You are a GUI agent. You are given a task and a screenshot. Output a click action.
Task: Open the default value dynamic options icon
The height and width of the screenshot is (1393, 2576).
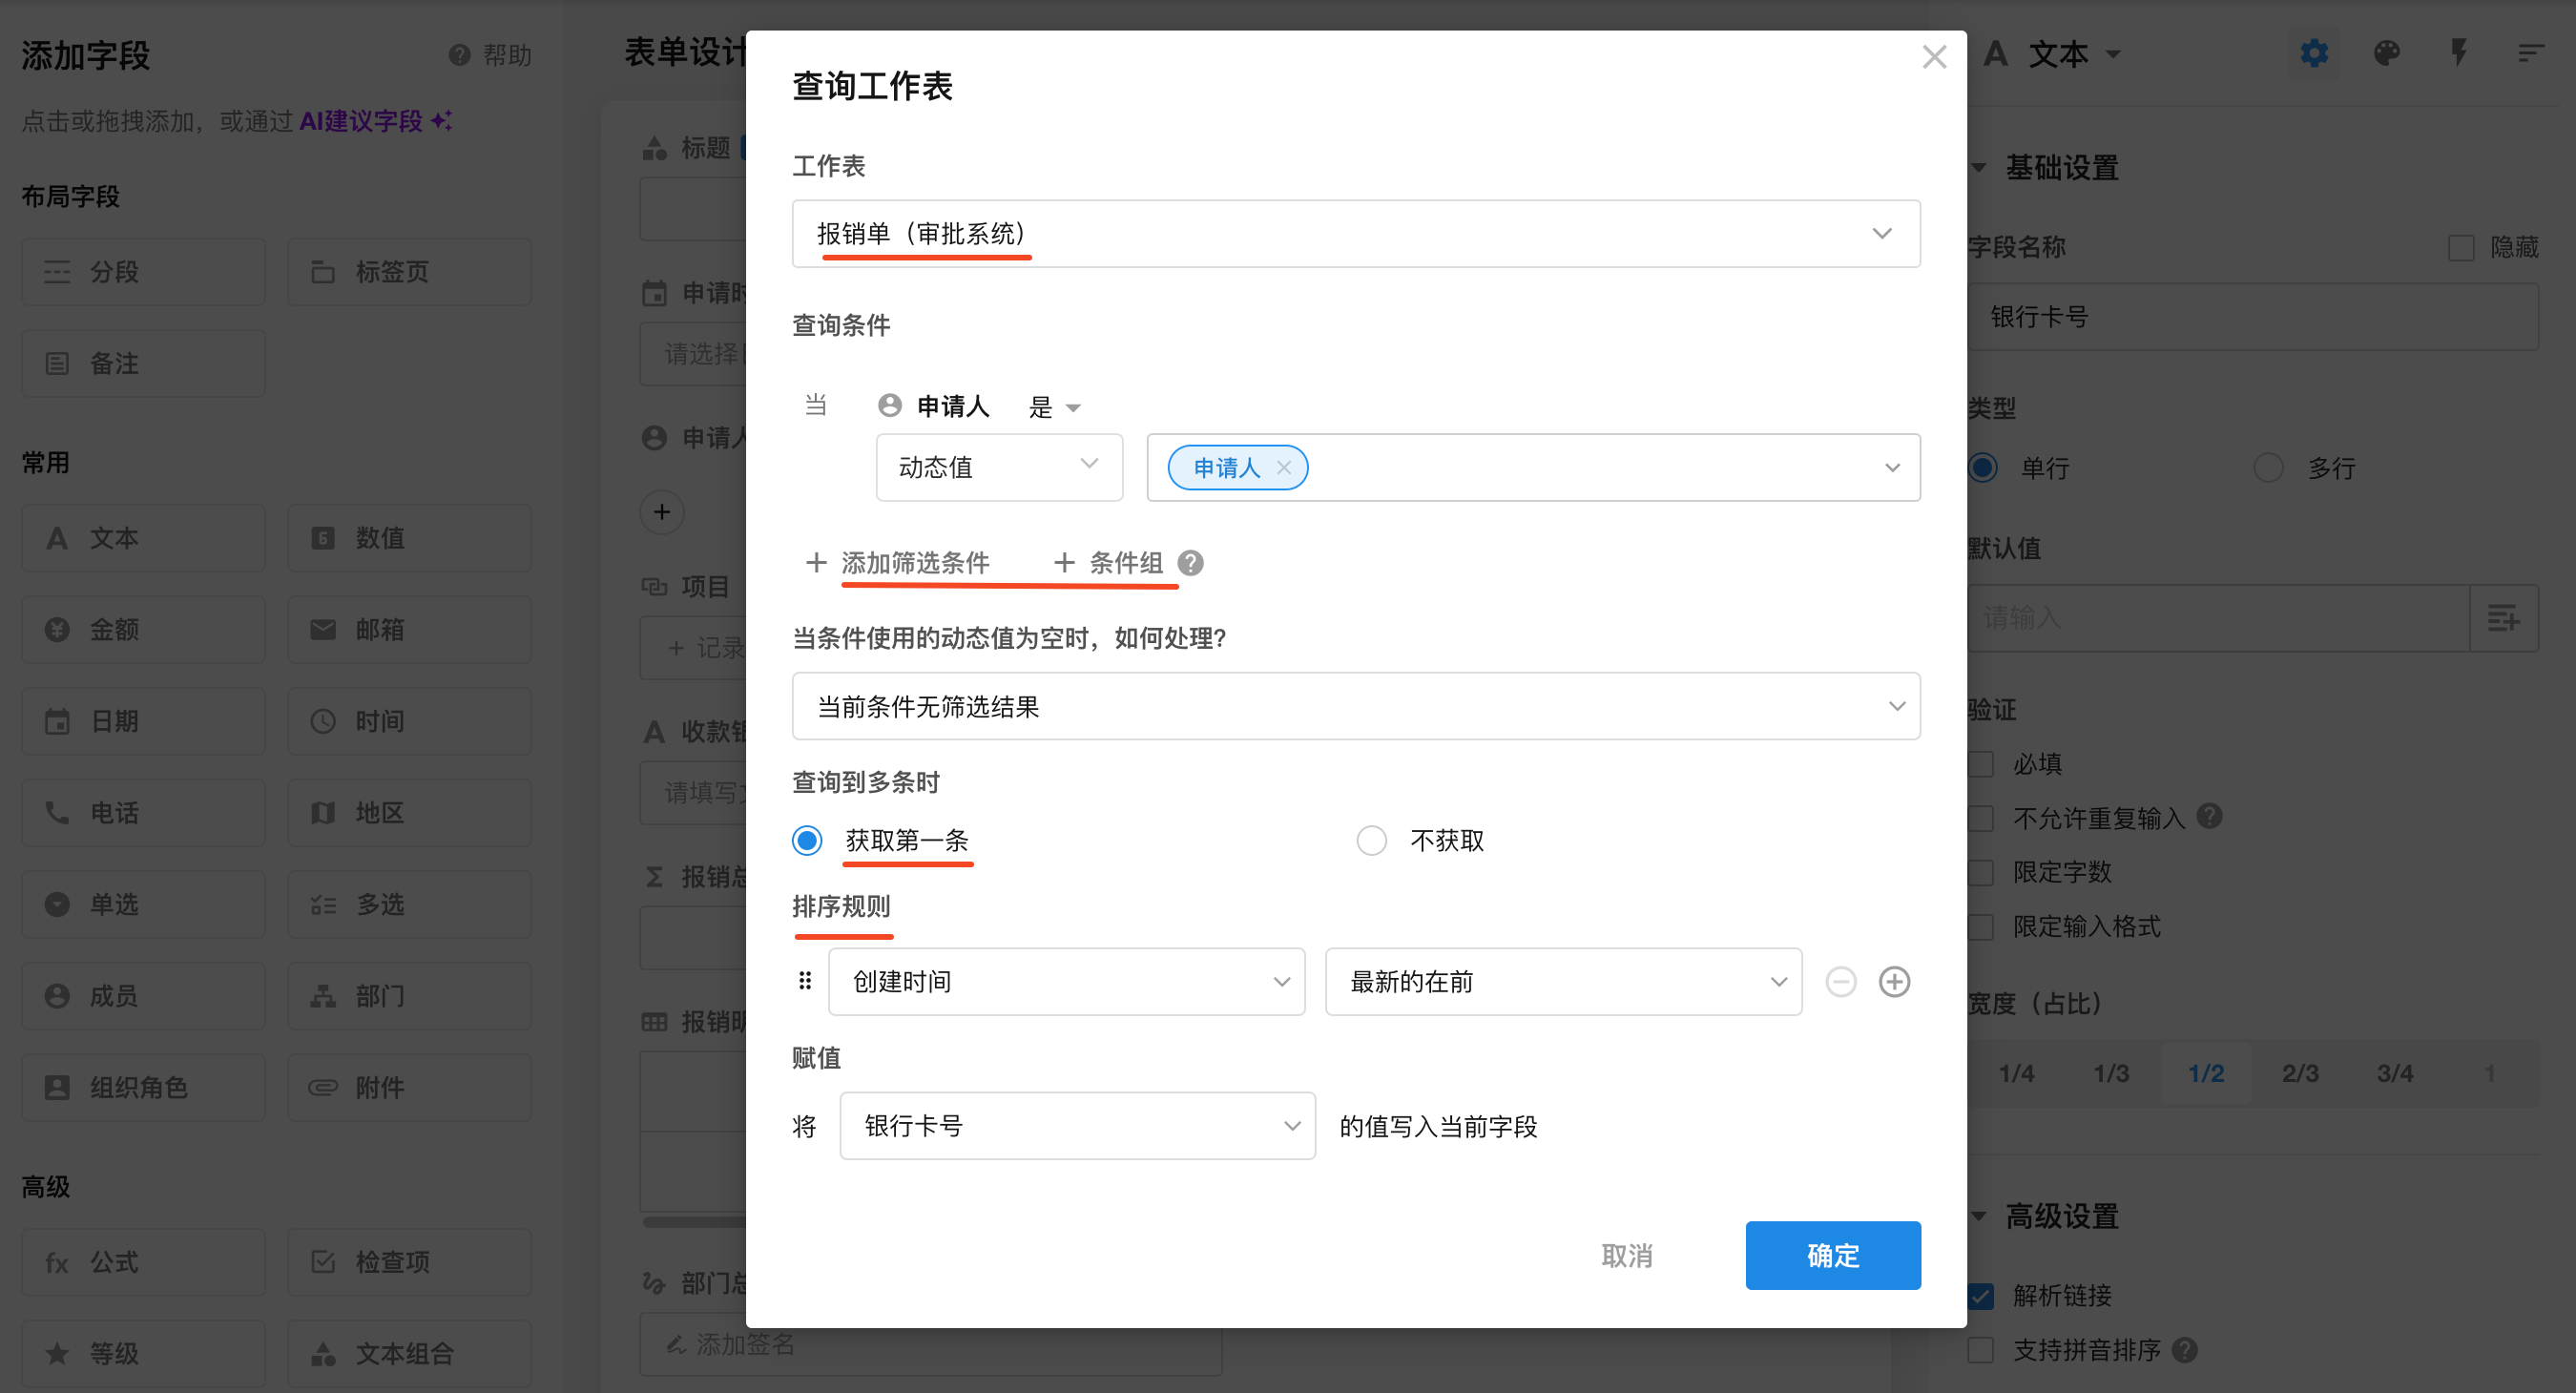(x=2503, y=618)
